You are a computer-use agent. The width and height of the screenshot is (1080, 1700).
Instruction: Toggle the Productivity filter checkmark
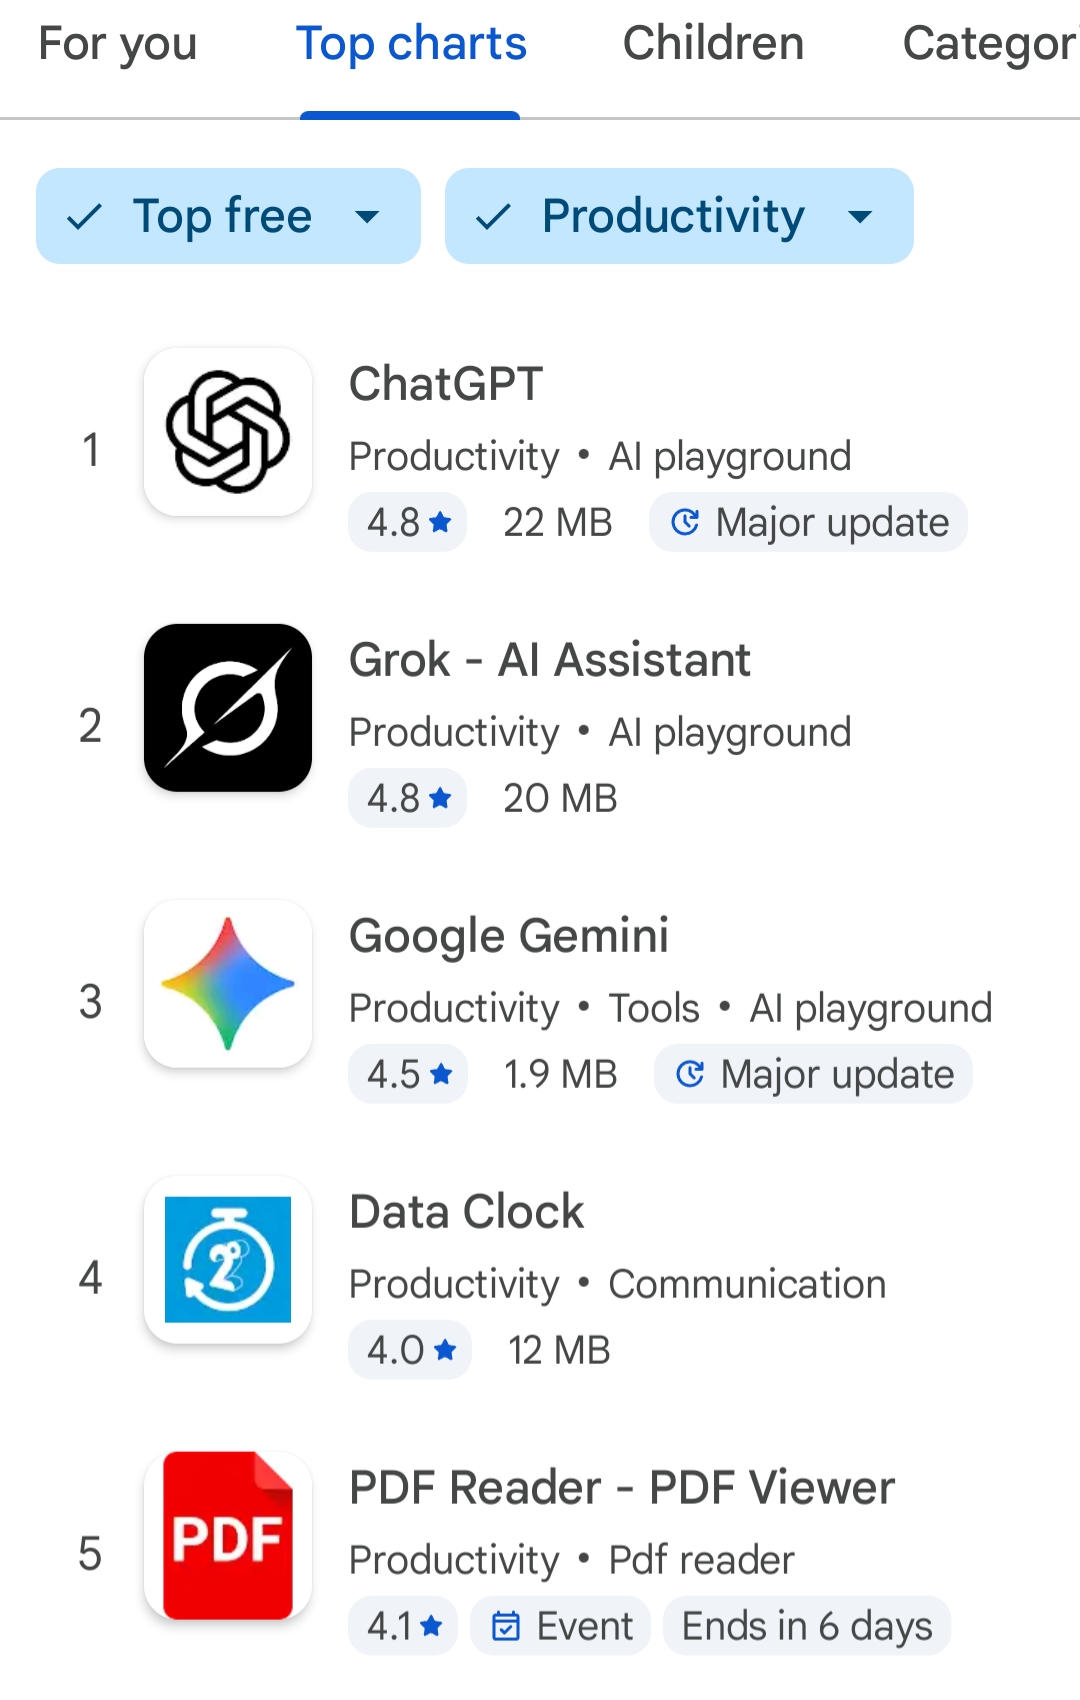tap(493, 216)
